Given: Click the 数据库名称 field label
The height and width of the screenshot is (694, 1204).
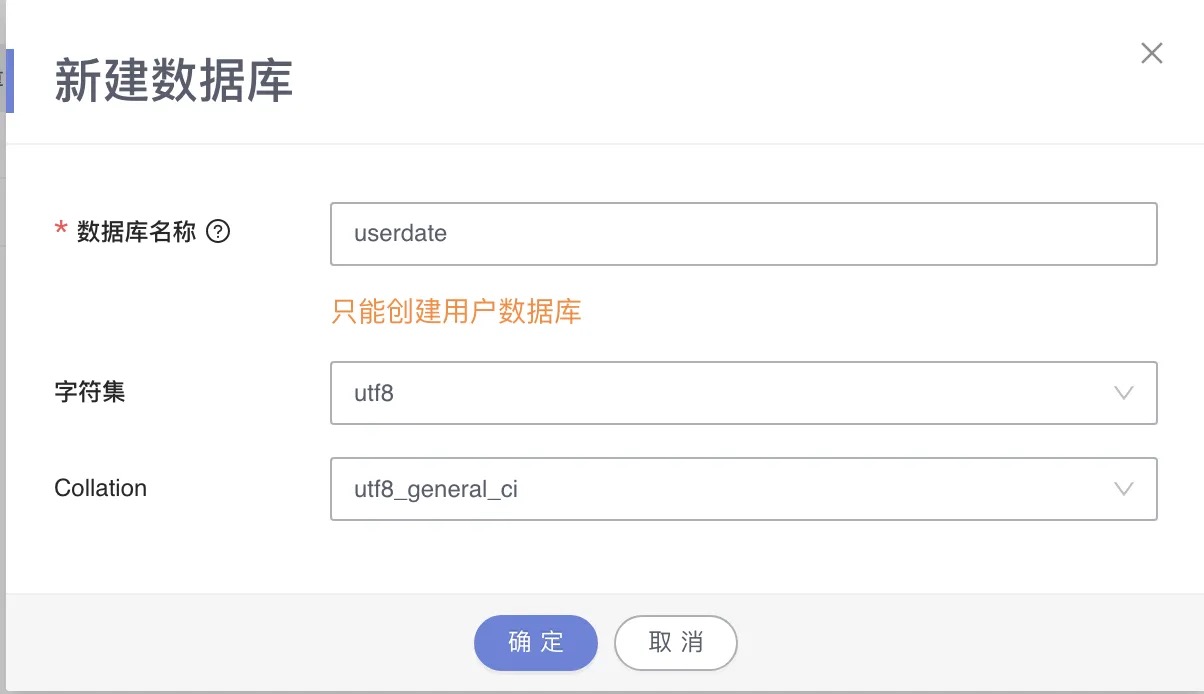Looking at the screenshot, I should [x=136, y=232].
